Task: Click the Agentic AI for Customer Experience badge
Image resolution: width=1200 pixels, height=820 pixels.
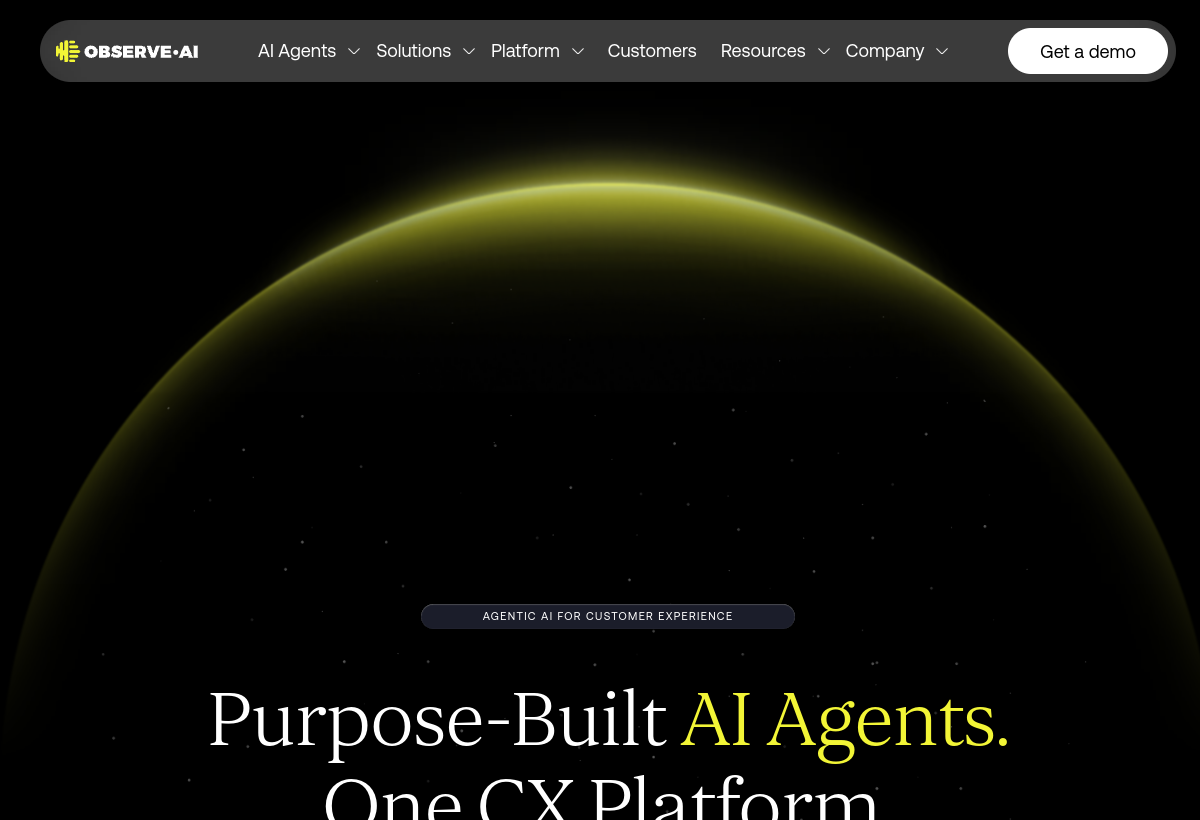Action: click(x=608, y=616)
